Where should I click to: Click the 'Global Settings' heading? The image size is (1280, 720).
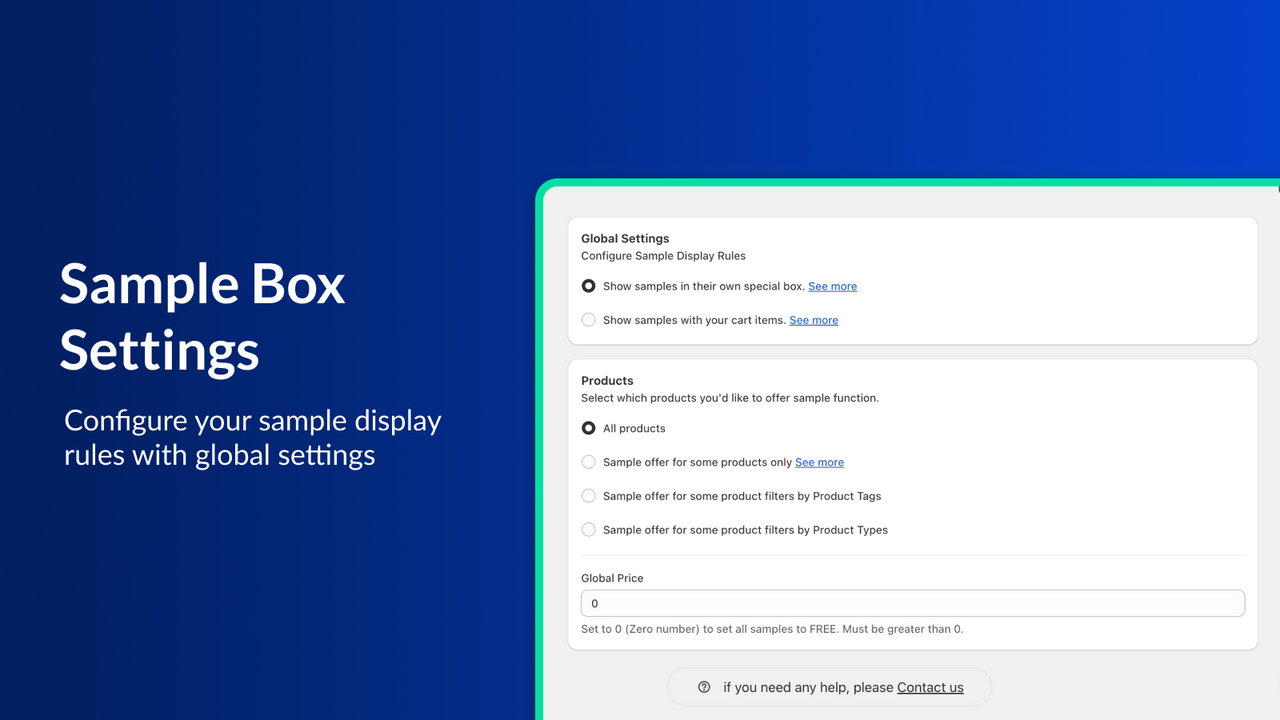point(625,238)
